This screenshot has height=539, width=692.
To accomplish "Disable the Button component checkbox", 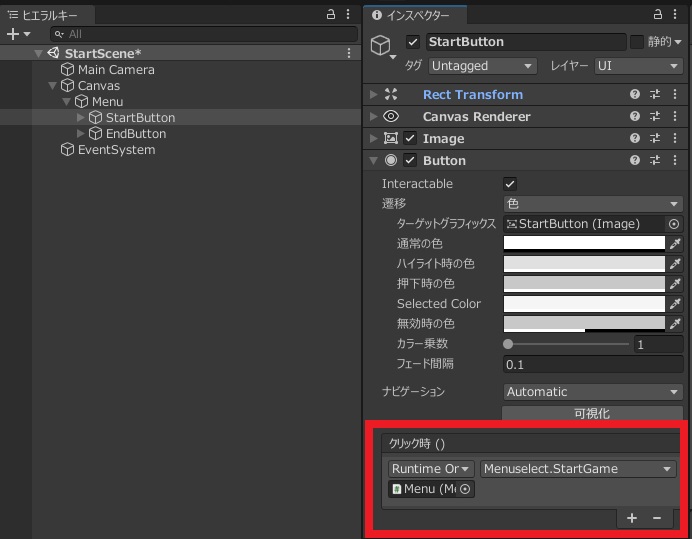I will [x=410, y=160].
